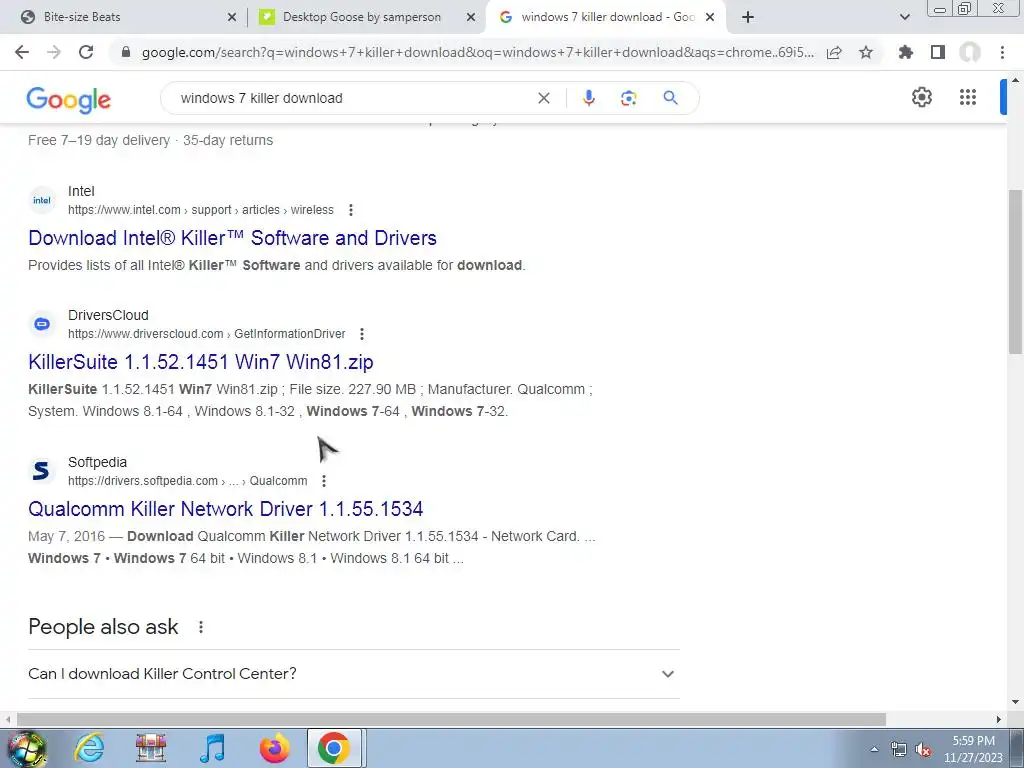This screenshot has height=768, width=1024.
Task: Open Qualcomm Killer Network Driver 1.1.55.1534
Action: [x=226, y=509]
